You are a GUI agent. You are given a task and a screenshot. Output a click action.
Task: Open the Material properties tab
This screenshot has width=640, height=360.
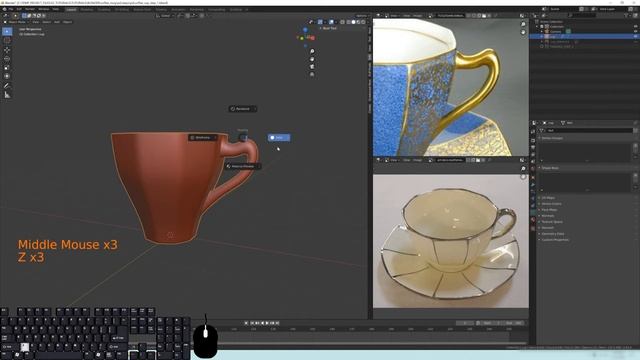(x=533, y=220)
